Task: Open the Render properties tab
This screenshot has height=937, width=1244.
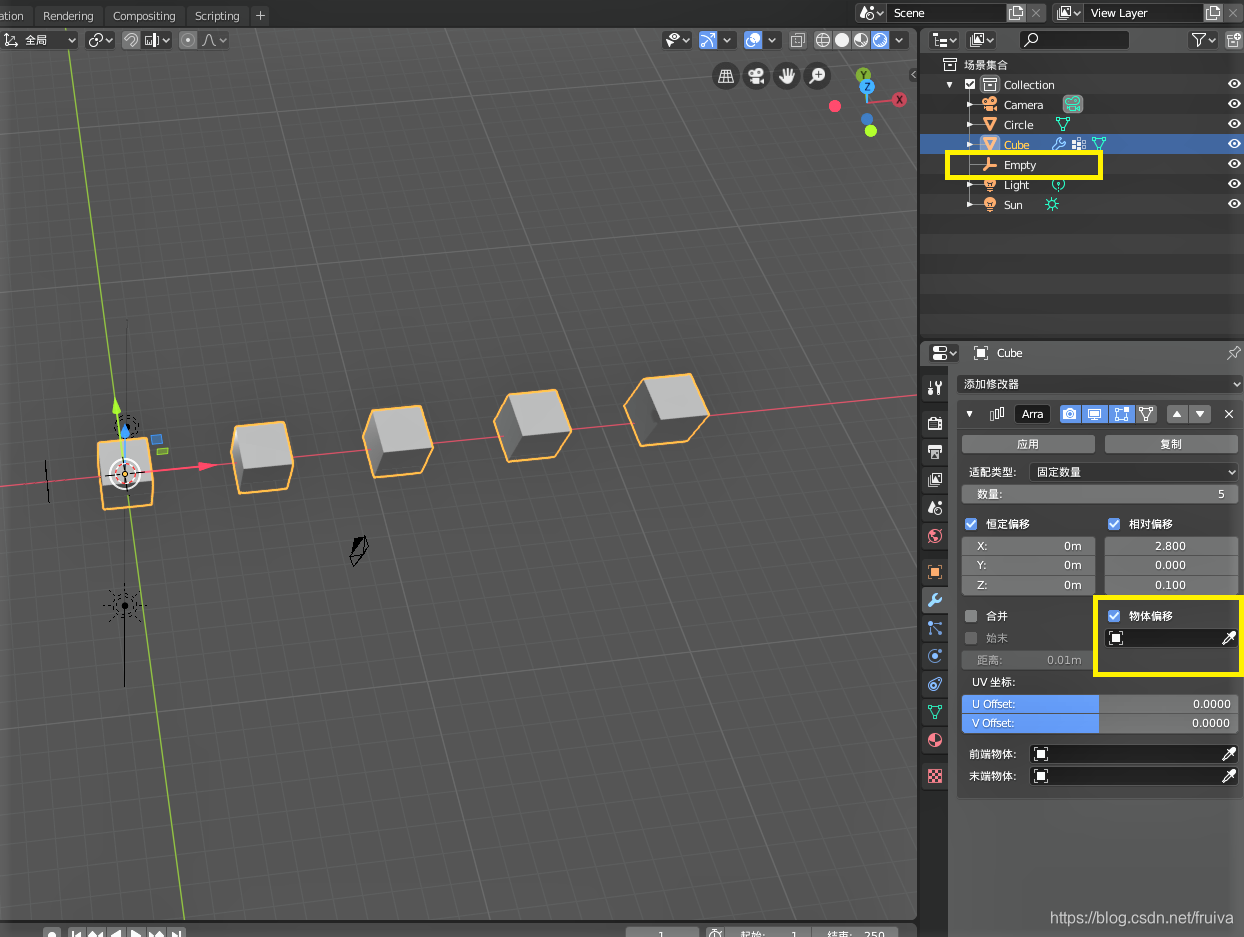Action: (x=935, y=423)
